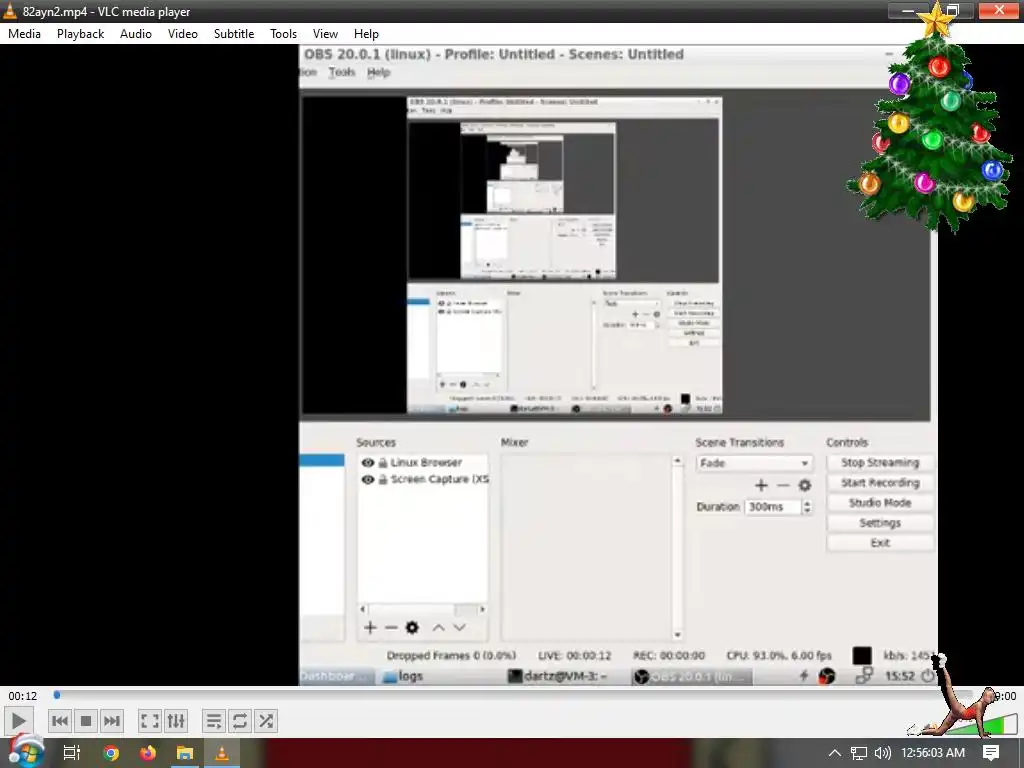Open the Playback menu
The width and height of the screenshot is (1024, 768).
[80, 34]
